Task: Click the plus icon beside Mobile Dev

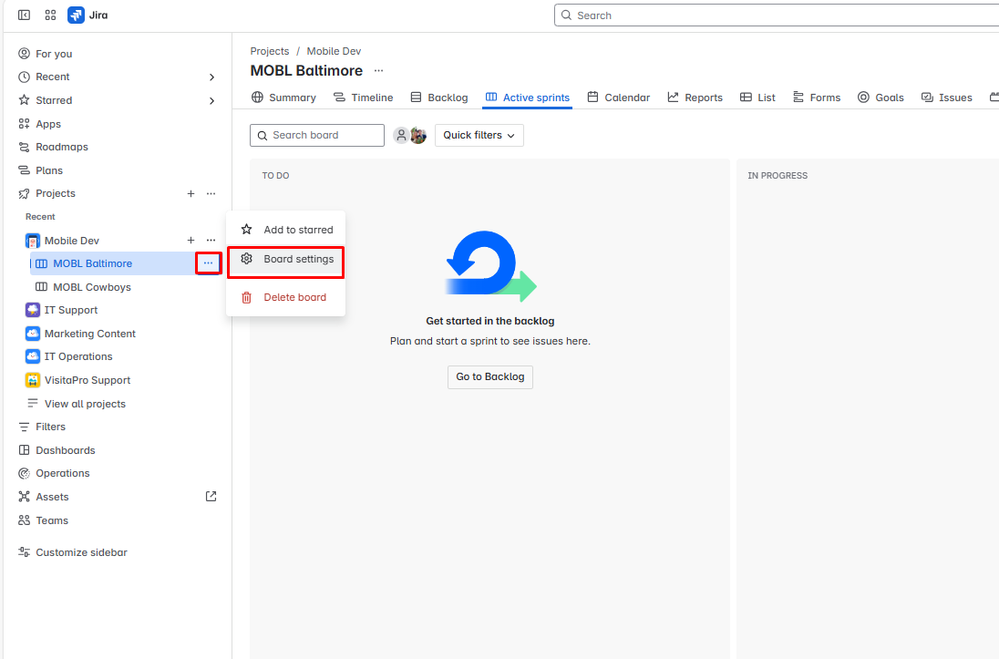Action: pos(190,240)
